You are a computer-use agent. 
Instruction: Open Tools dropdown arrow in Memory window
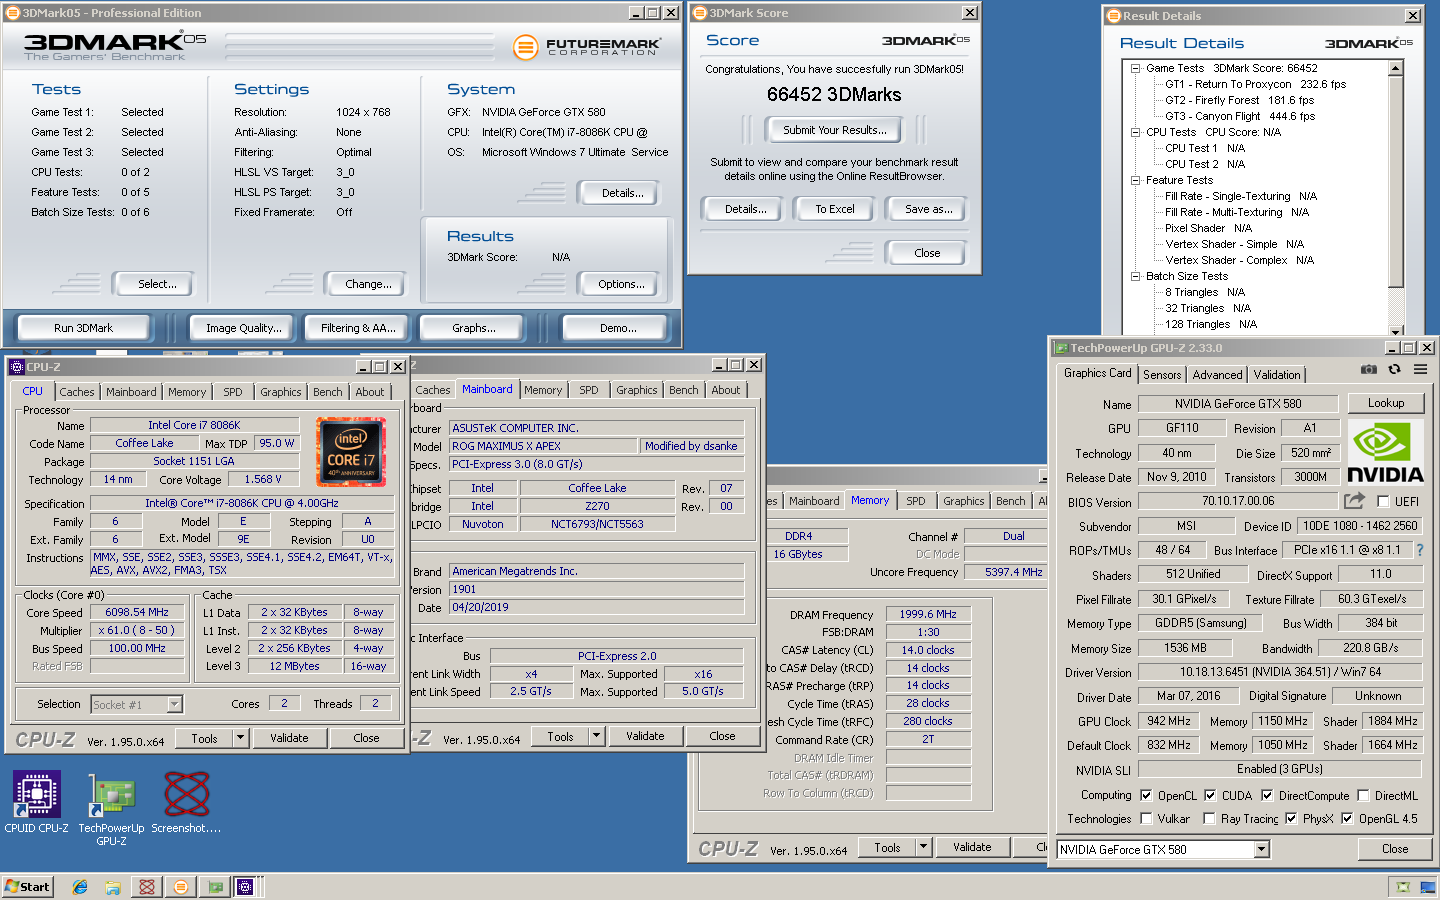923,847
